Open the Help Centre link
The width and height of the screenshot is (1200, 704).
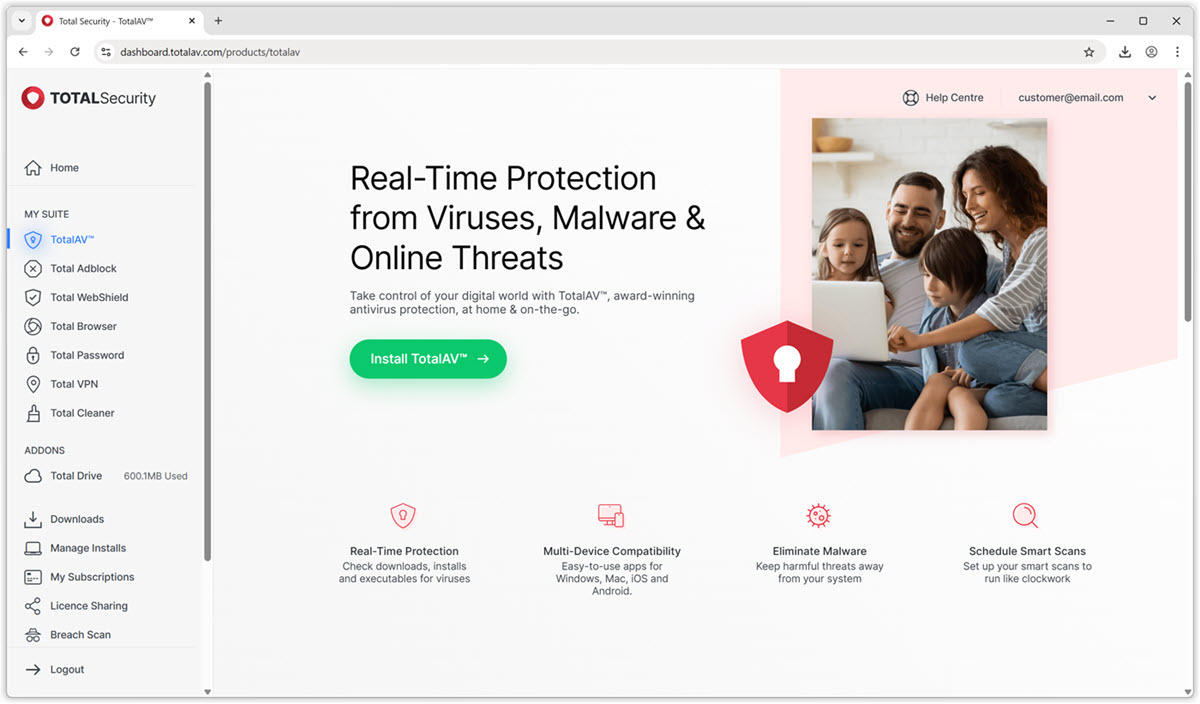[x=943, y=98]
